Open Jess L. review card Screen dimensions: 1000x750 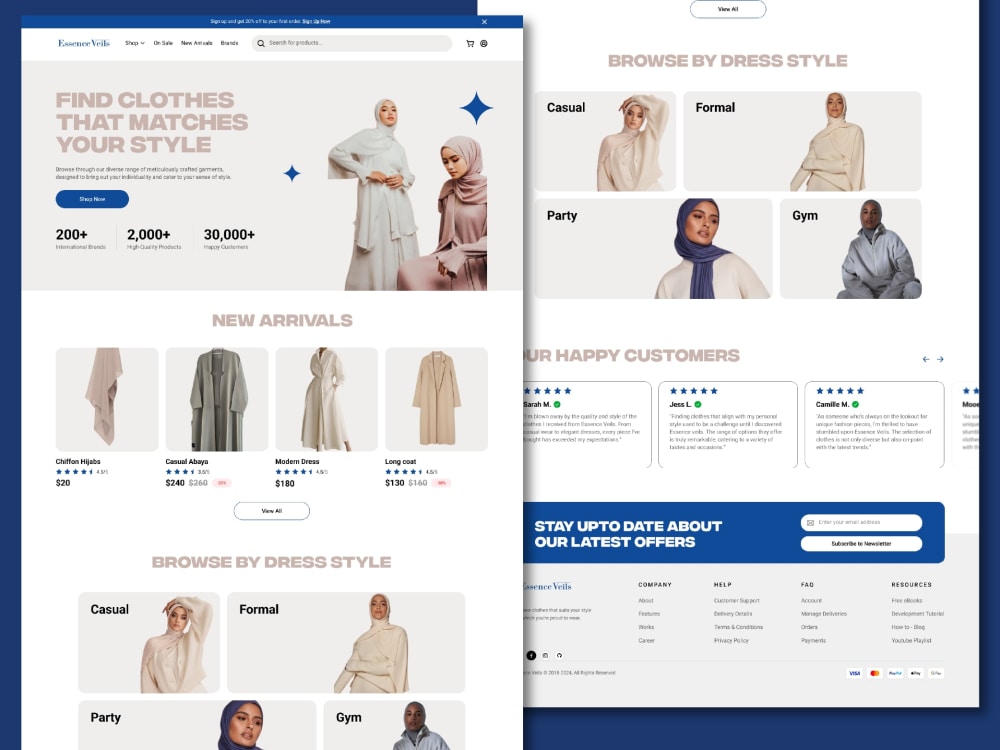click(728, 425)
